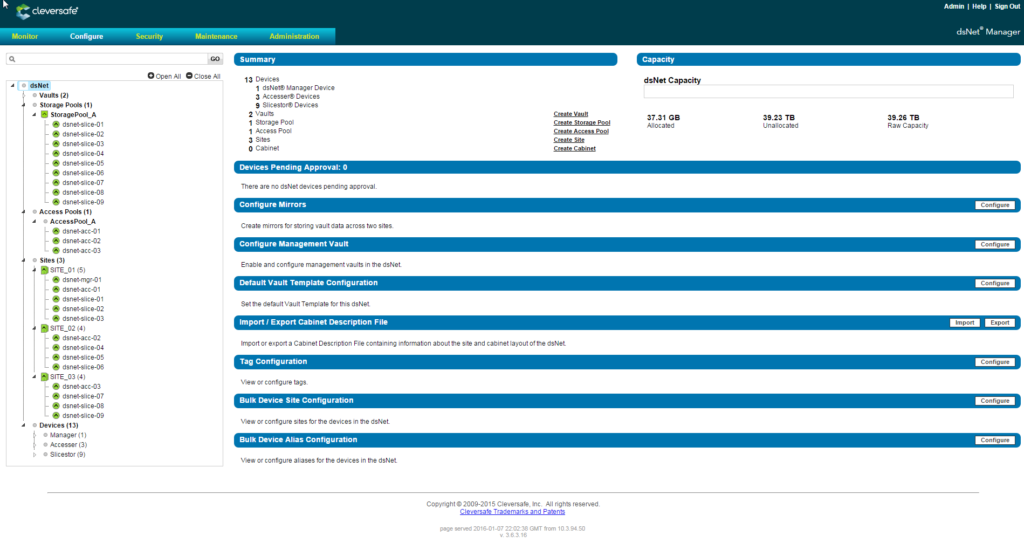Click the gray bullet icon beside Vaults (2)
Screen dimensions: 1024x550
pyautogui.click(x=35, y=95)
